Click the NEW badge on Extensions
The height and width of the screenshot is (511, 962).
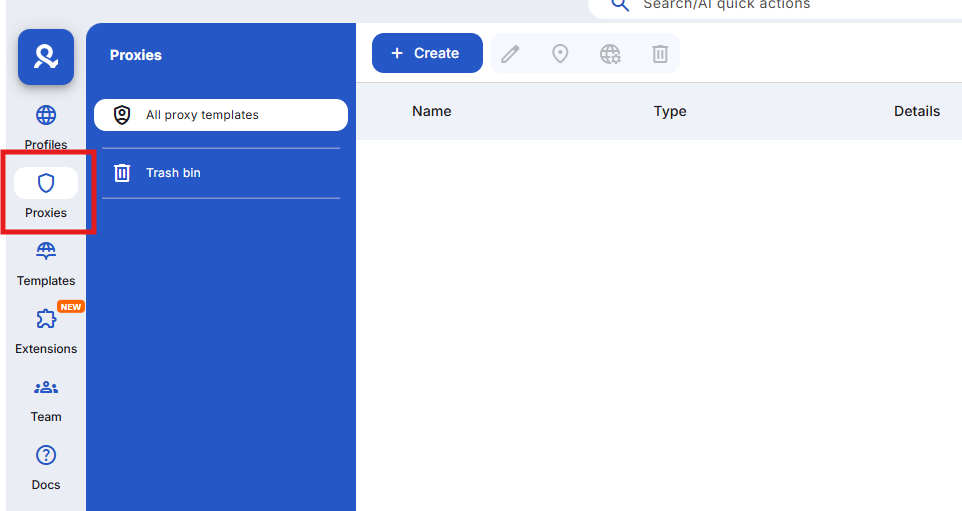point(71,307)
